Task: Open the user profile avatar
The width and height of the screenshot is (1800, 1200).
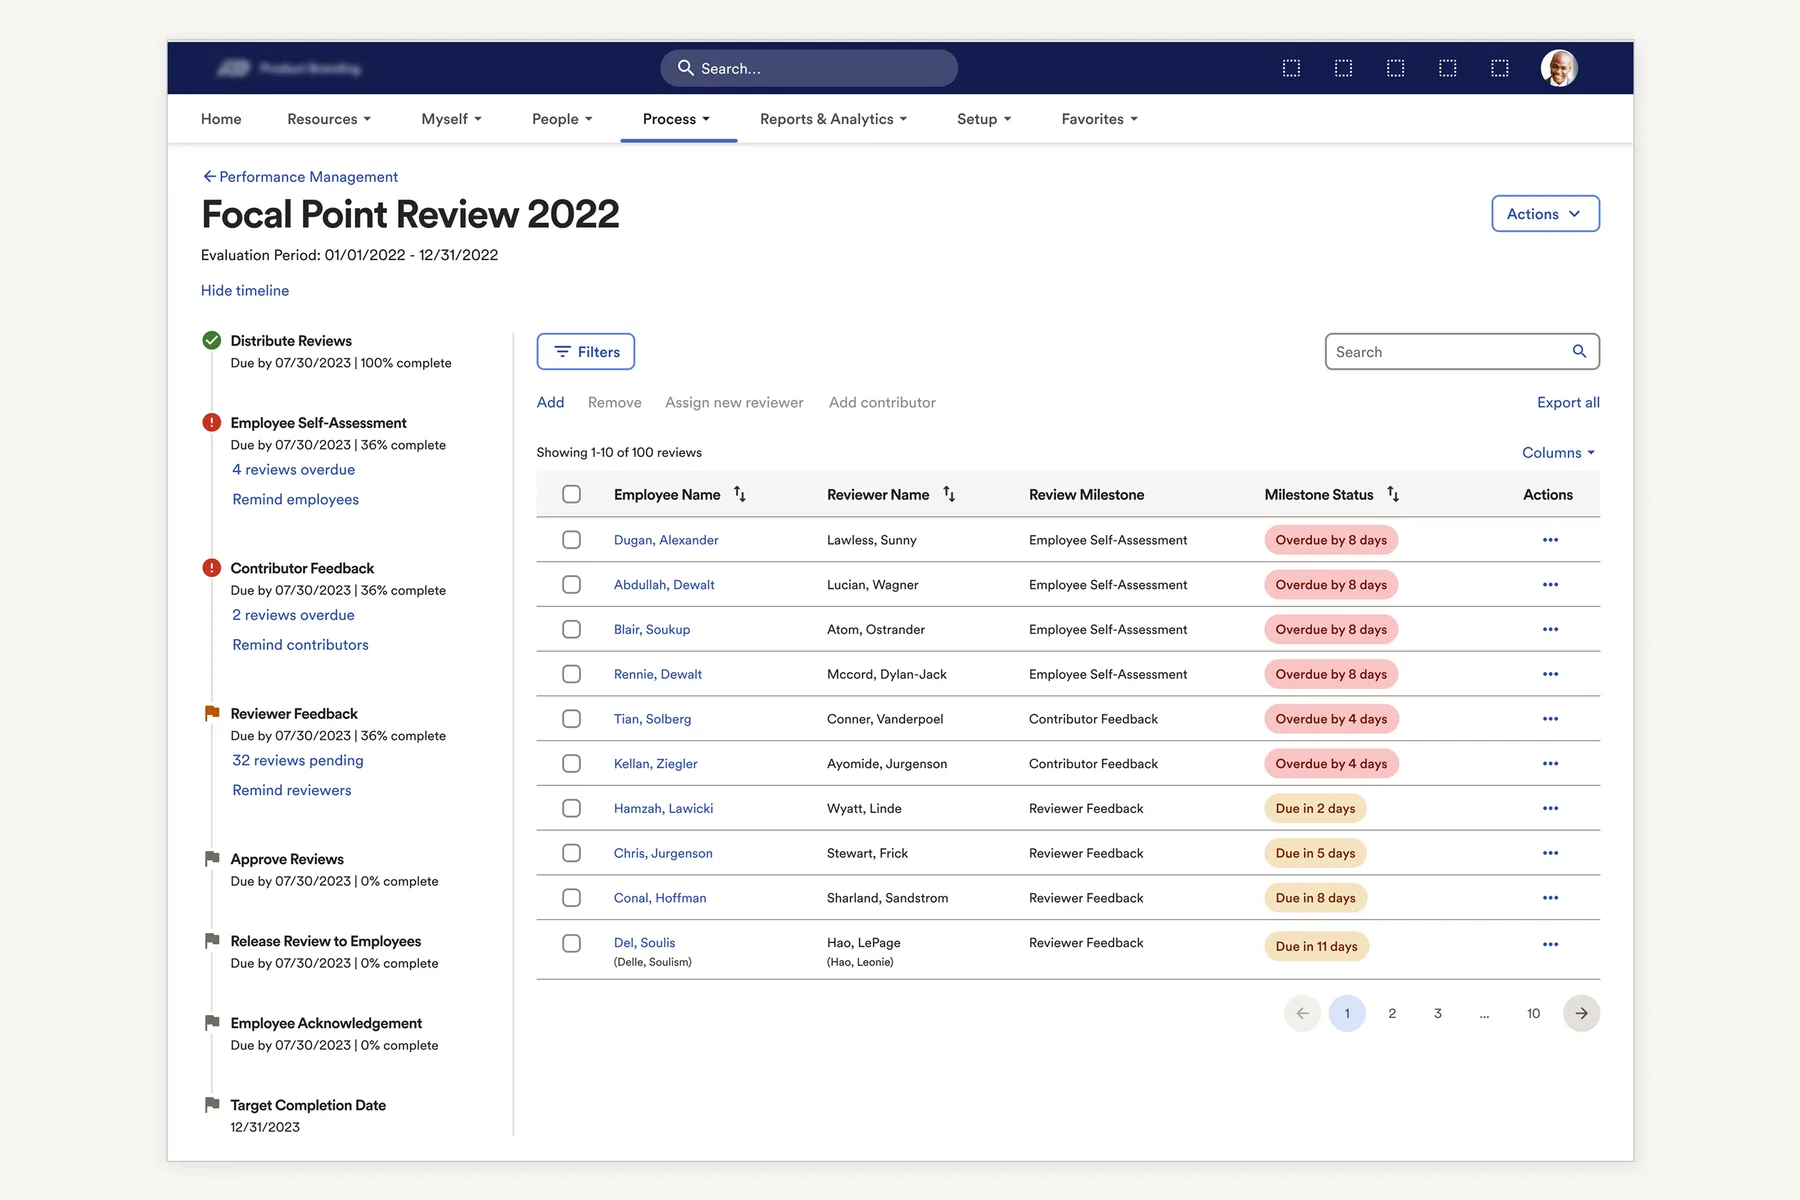Action: coord(1559,68)
